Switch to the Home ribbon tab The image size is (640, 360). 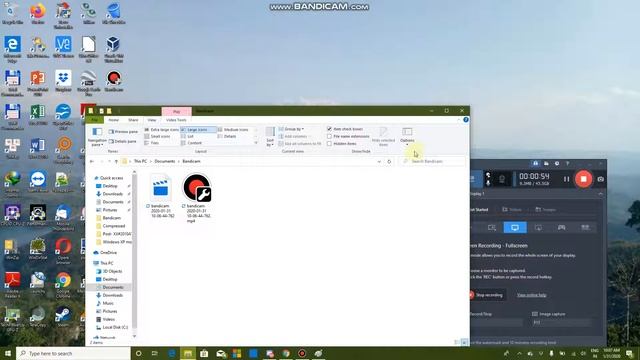pos(113,120)
